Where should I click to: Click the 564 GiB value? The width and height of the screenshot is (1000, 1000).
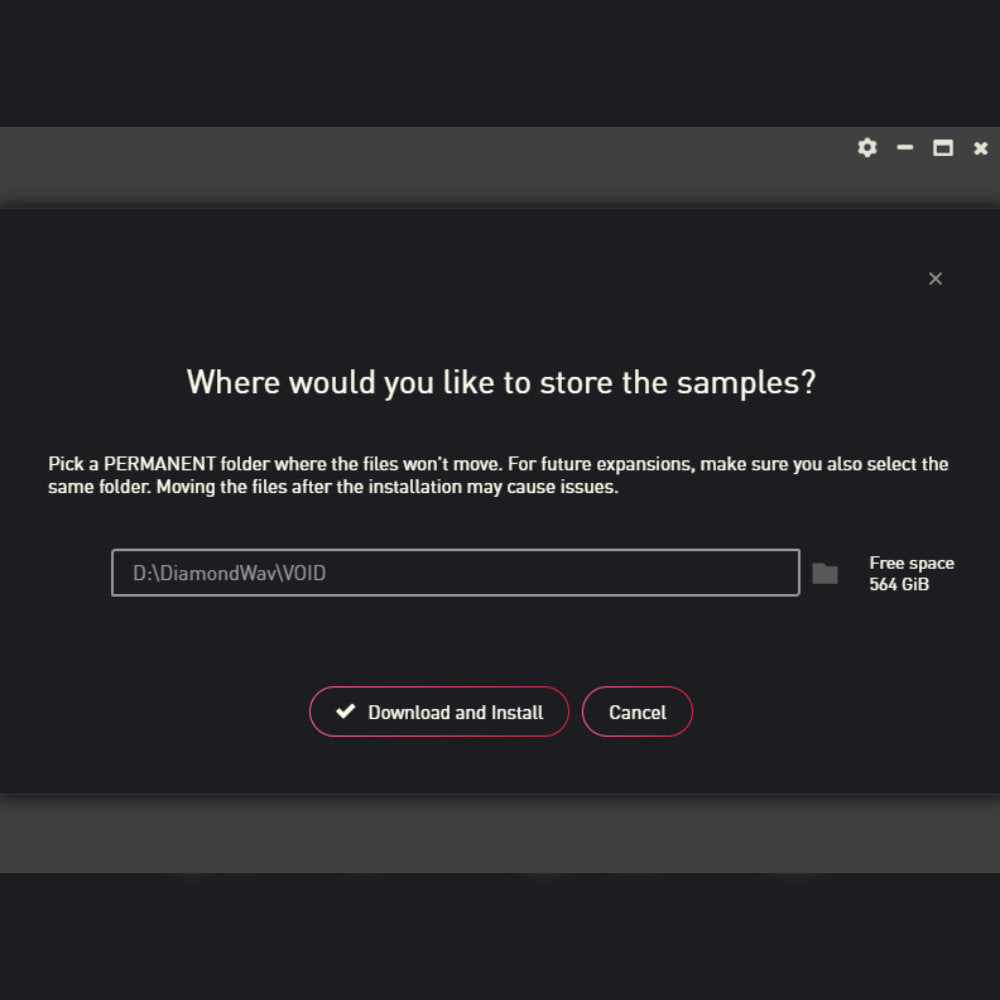point(899,584)
